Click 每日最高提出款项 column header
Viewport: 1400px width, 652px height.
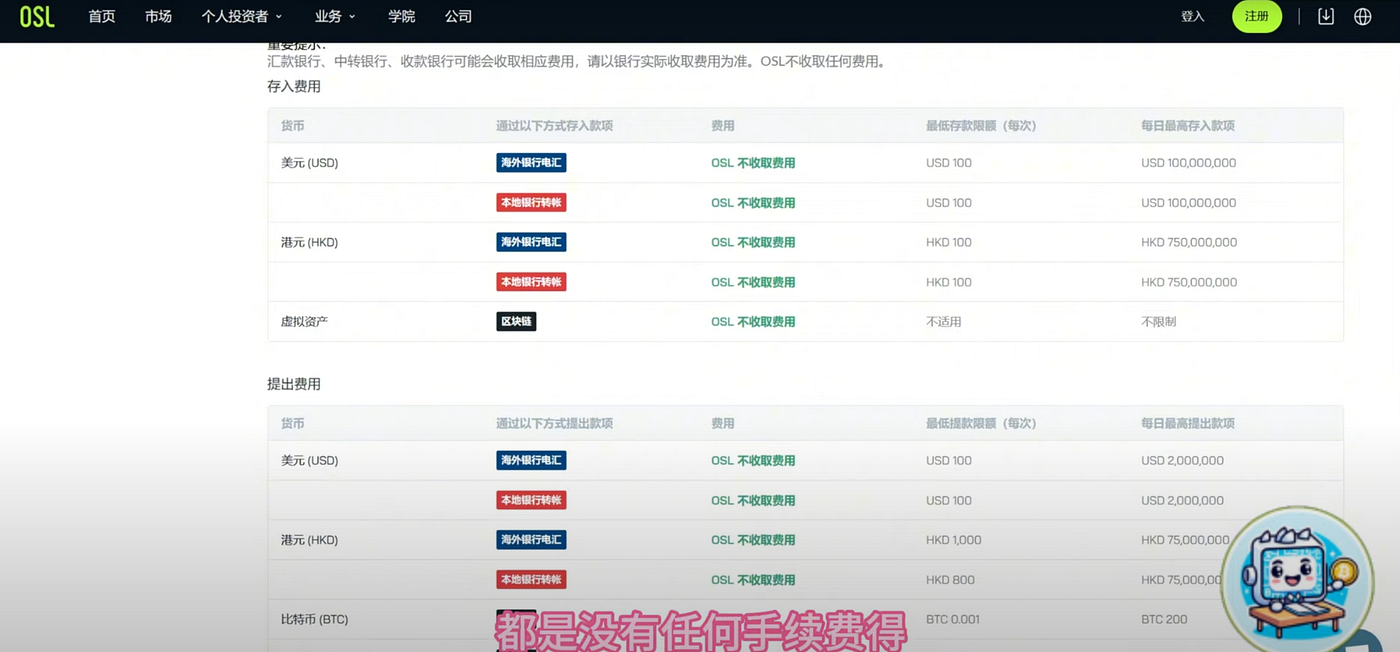coord(1188,424)
